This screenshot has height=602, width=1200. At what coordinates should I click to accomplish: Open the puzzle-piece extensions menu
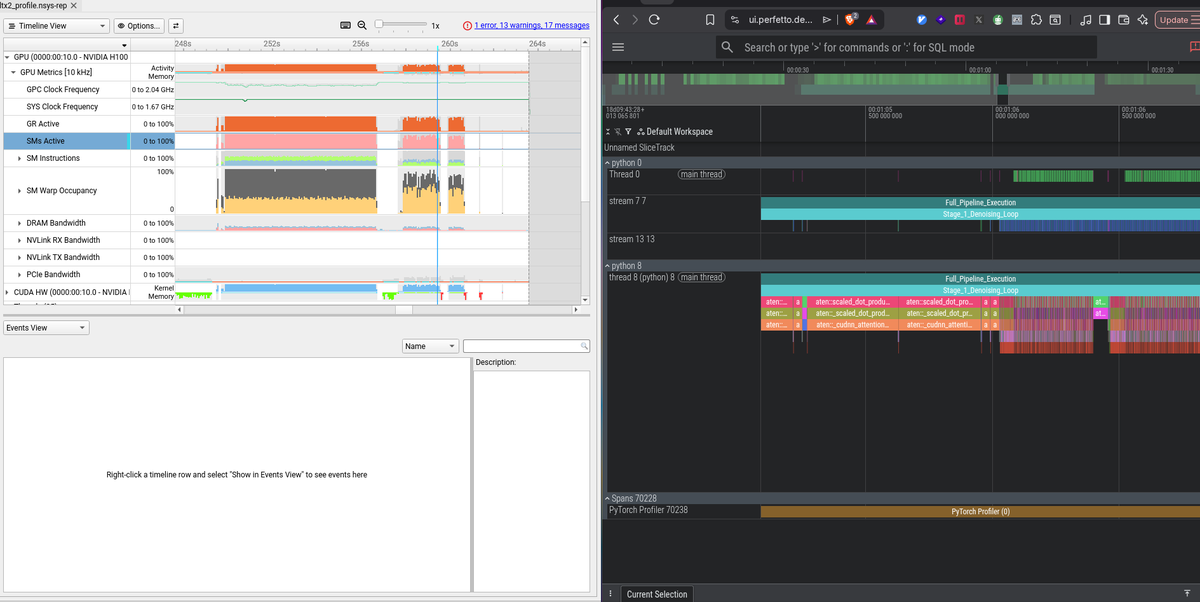tap(1036, 20)
